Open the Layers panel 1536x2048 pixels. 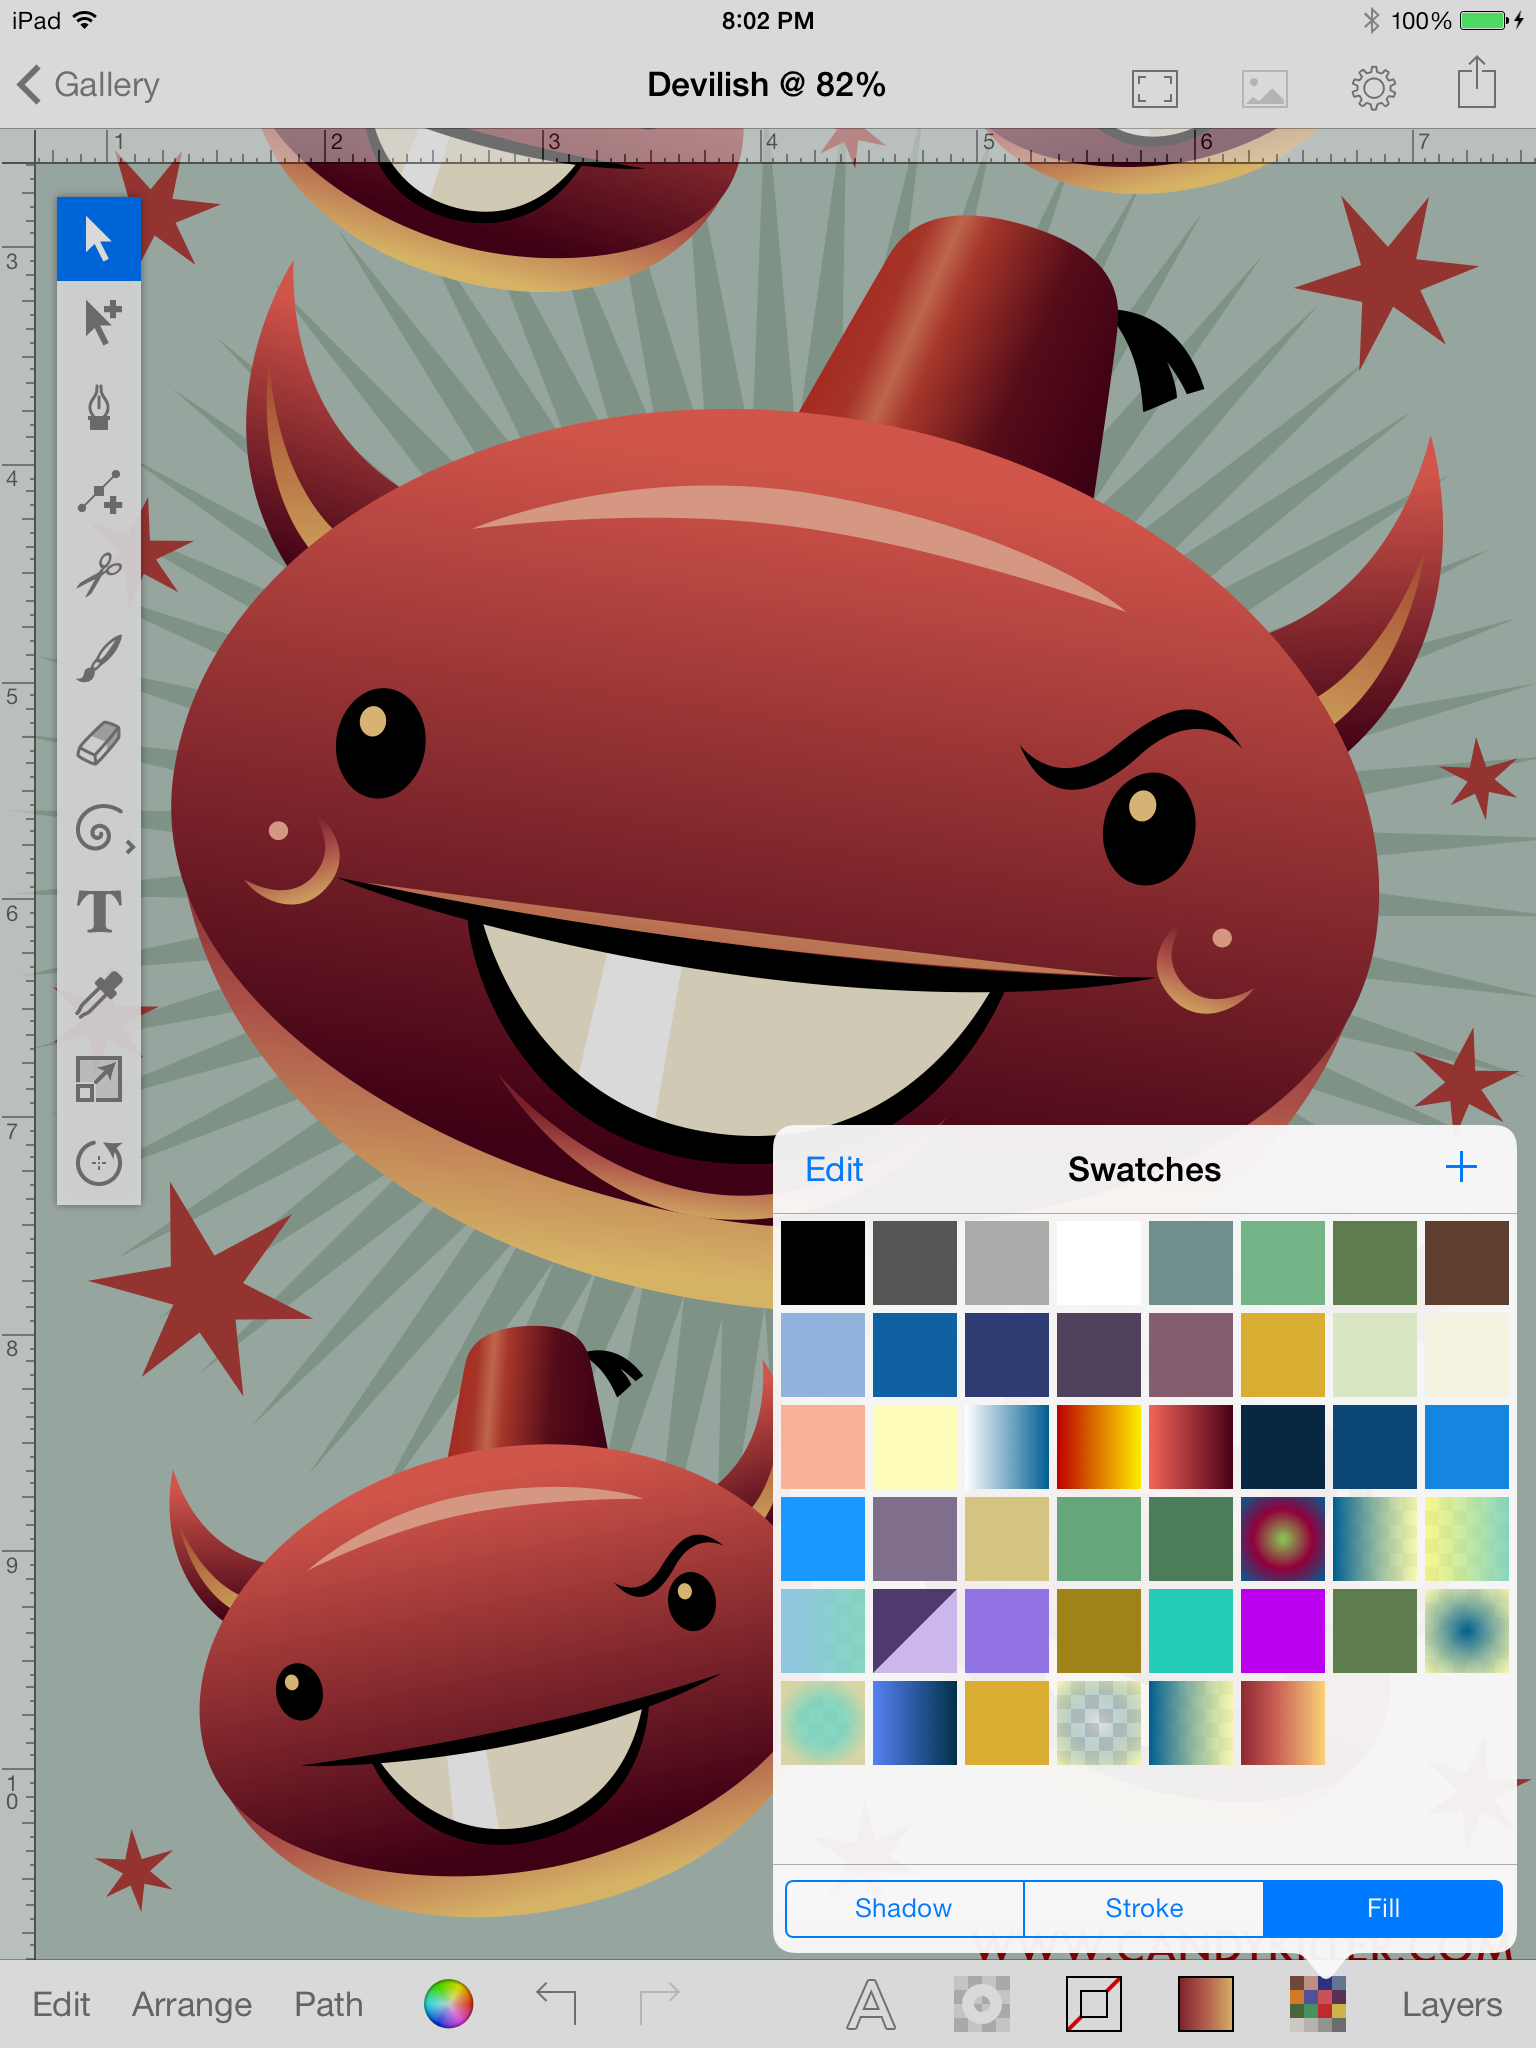coord(1451,2004)
